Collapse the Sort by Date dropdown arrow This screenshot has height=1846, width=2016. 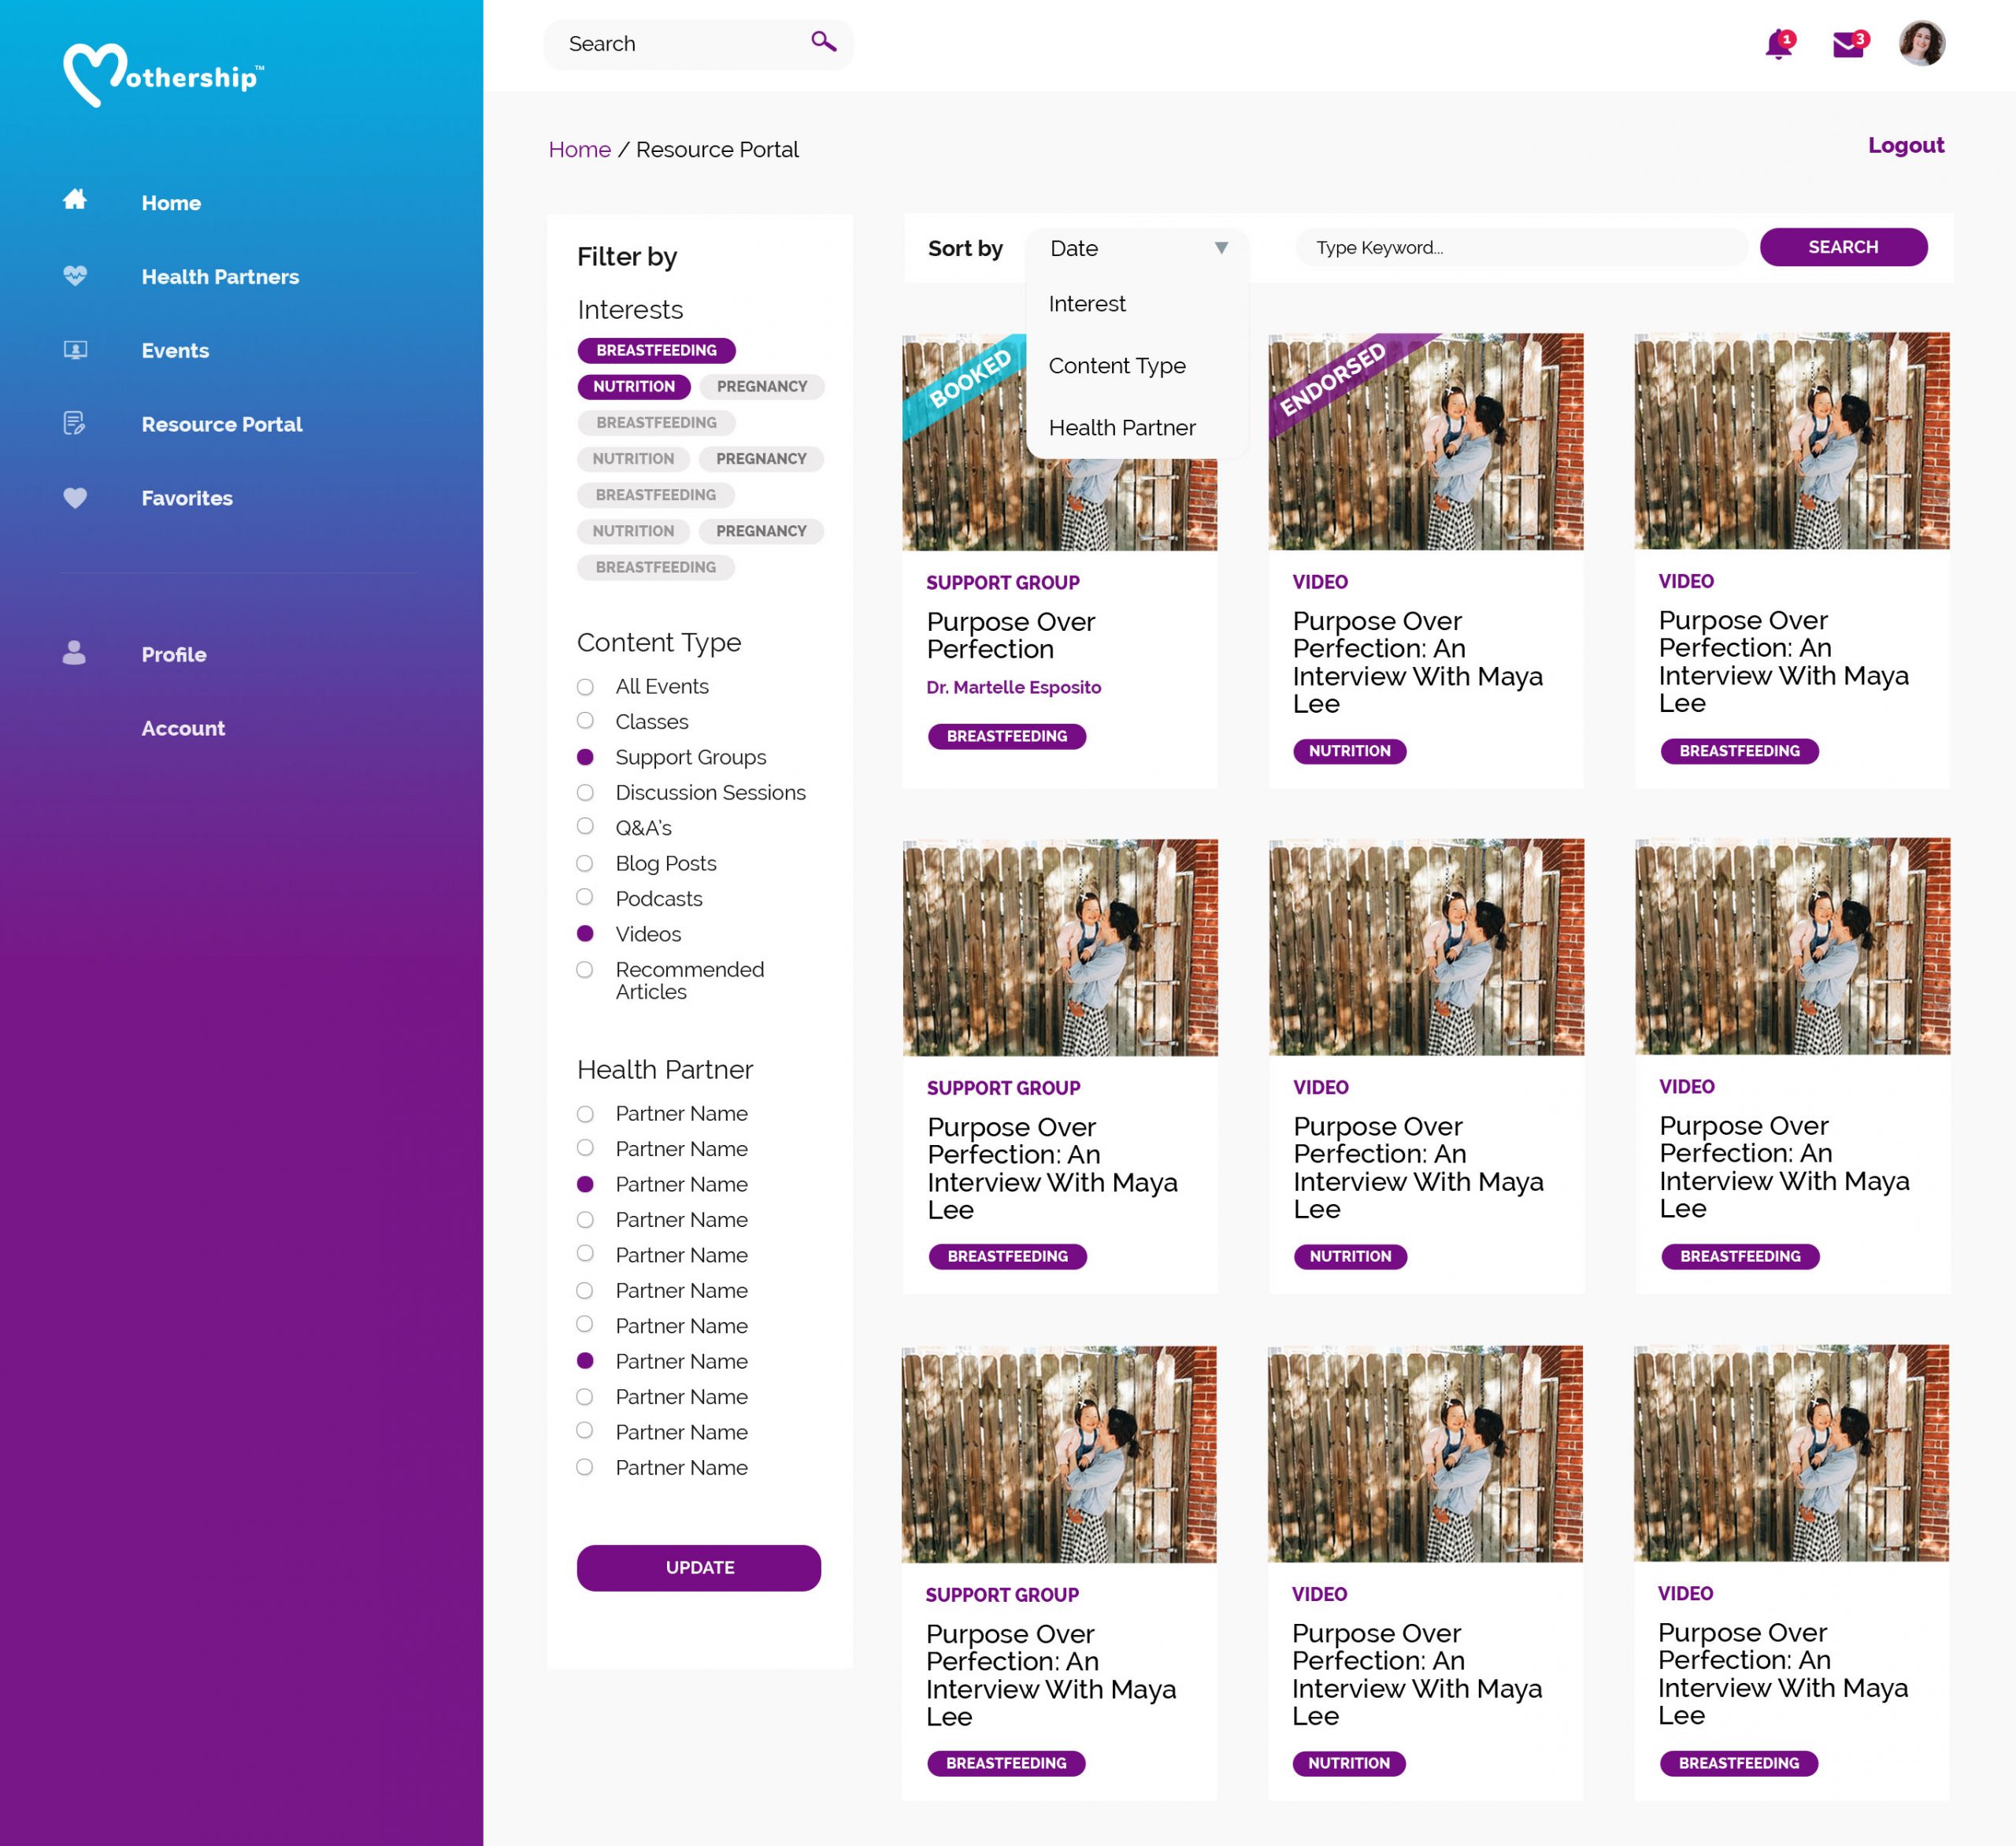coord(1221,248)
